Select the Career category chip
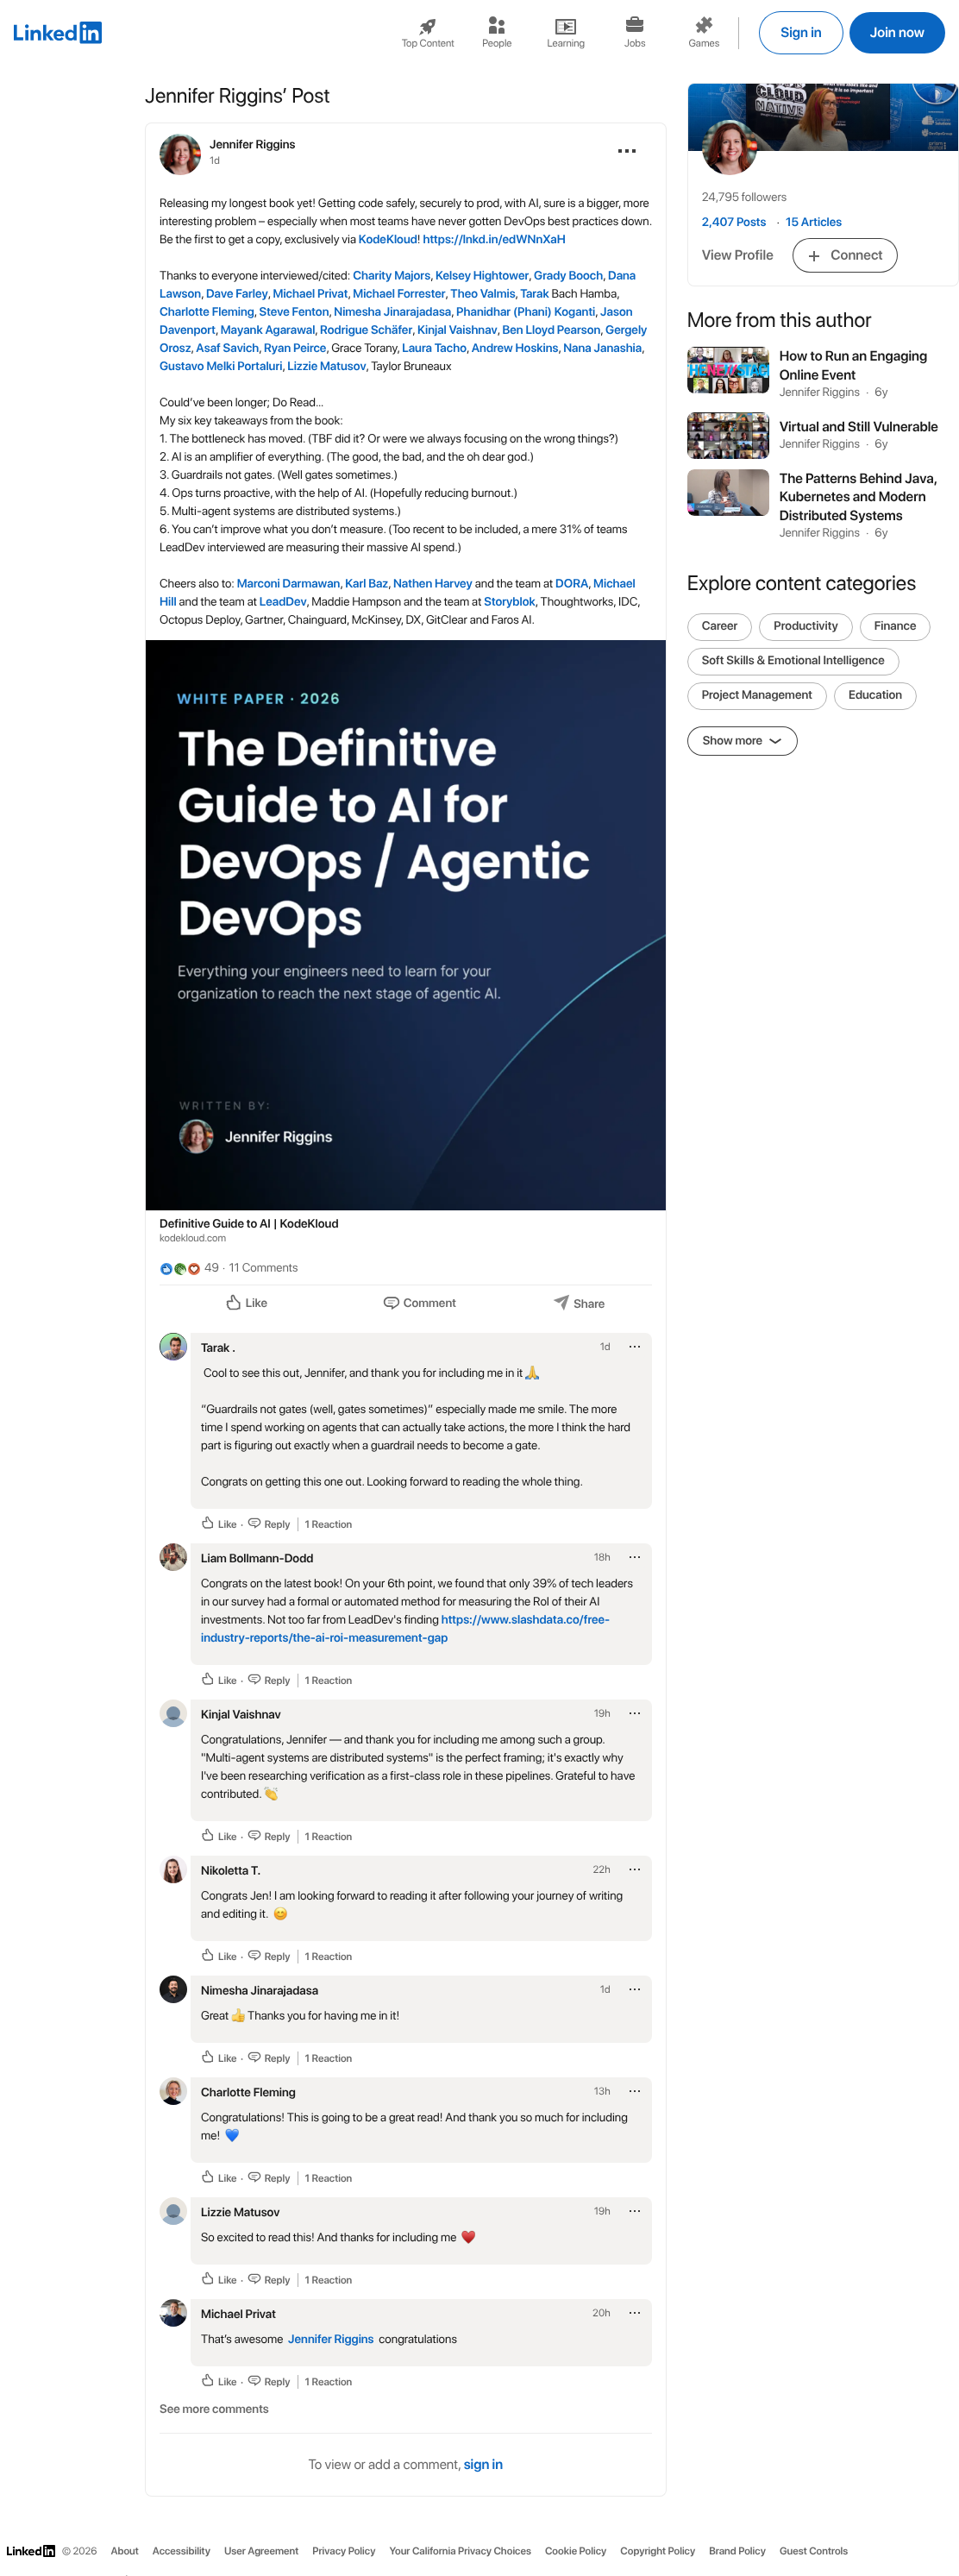The height and width of the screenshot is (2576, 959). (x=719, y=626)
